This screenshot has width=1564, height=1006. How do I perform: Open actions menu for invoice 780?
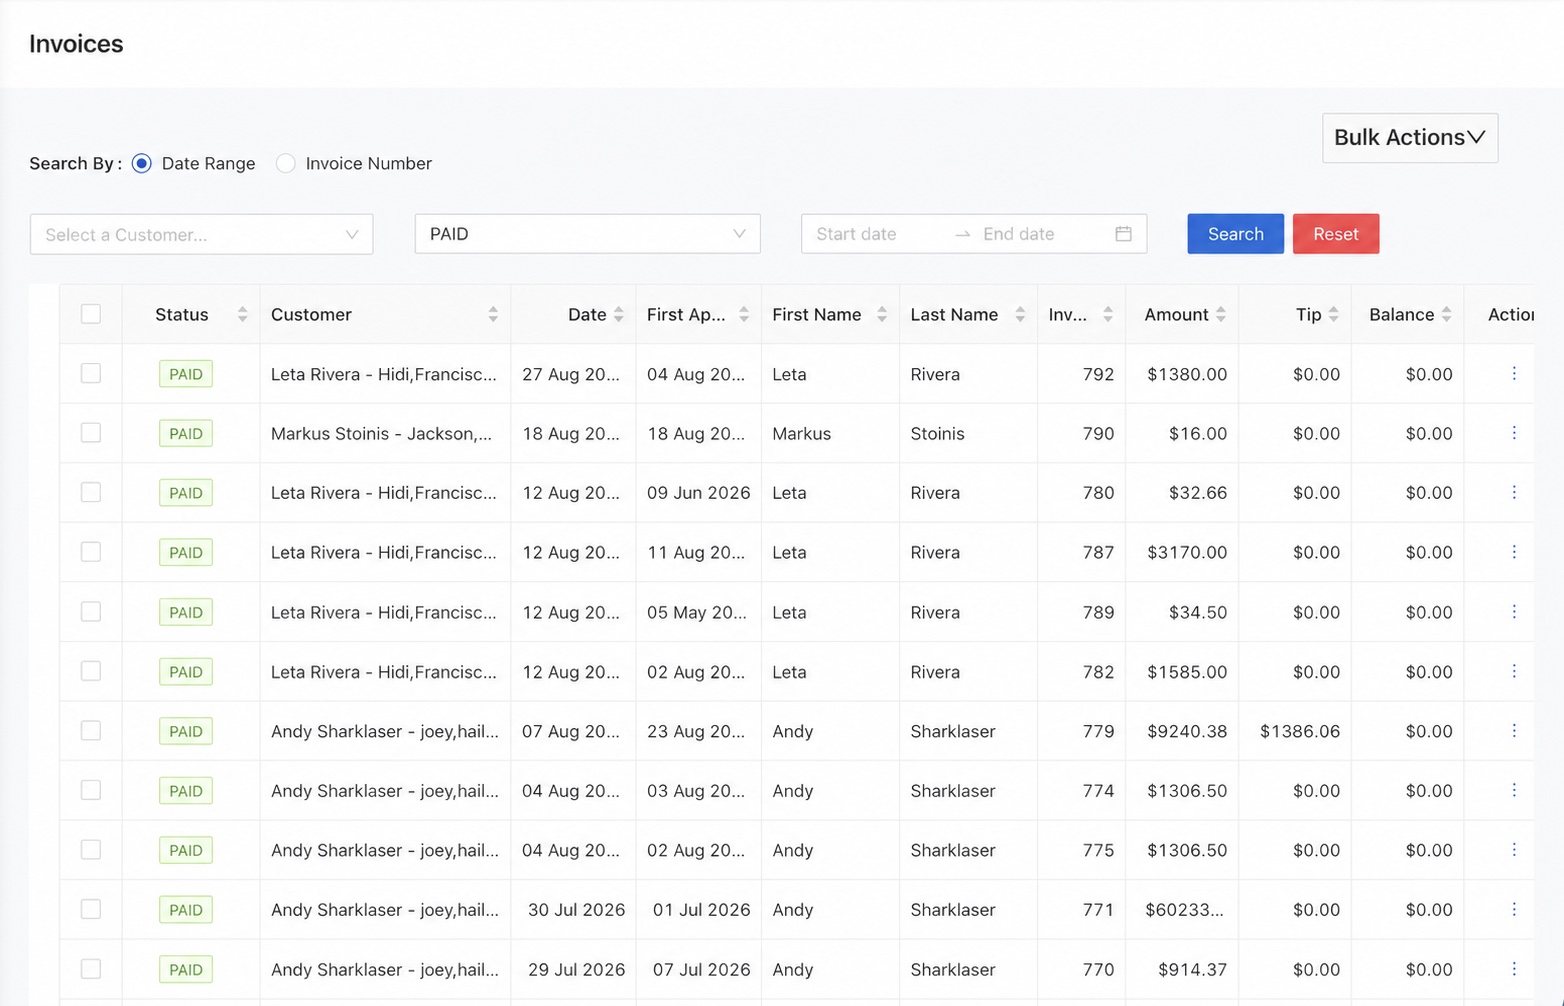click(x=1514, y=492)
